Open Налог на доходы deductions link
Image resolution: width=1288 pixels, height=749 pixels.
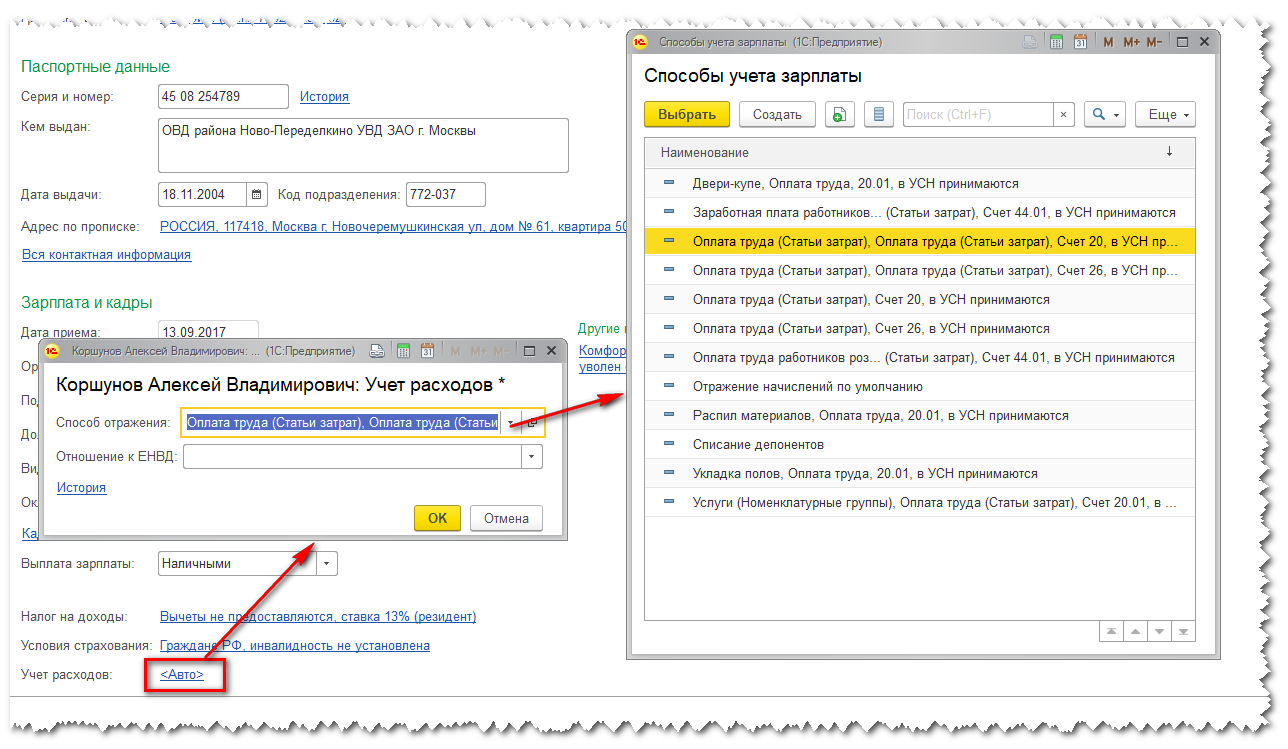point(318,616)
